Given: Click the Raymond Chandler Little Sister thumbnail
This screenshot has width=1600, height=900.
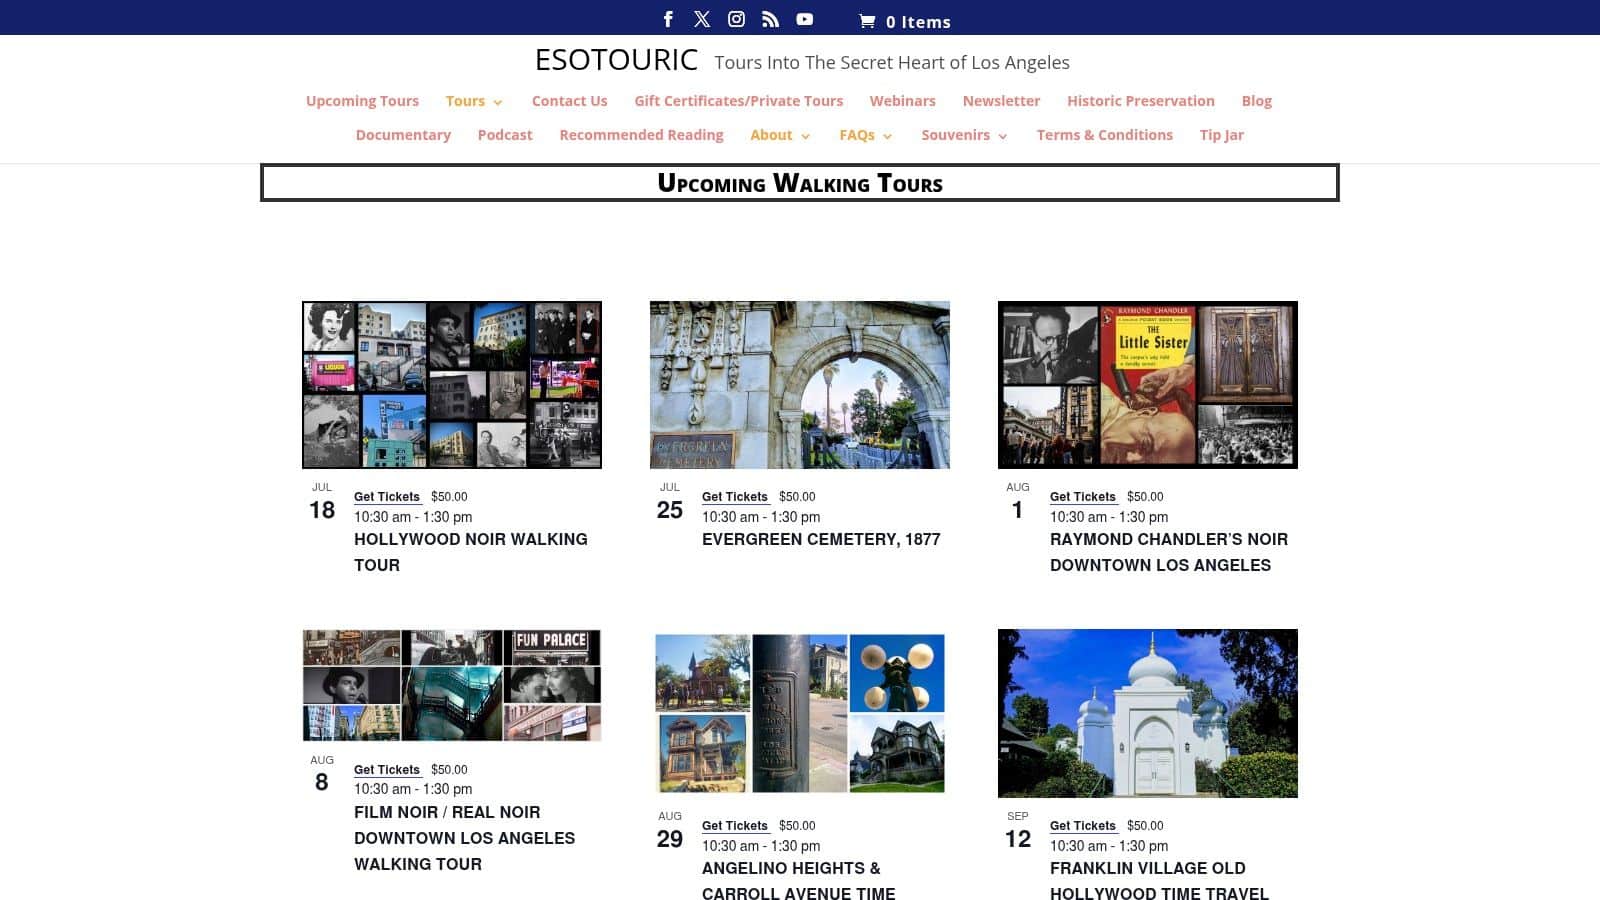Looking at the screenshot, I should coord(1148,385).
